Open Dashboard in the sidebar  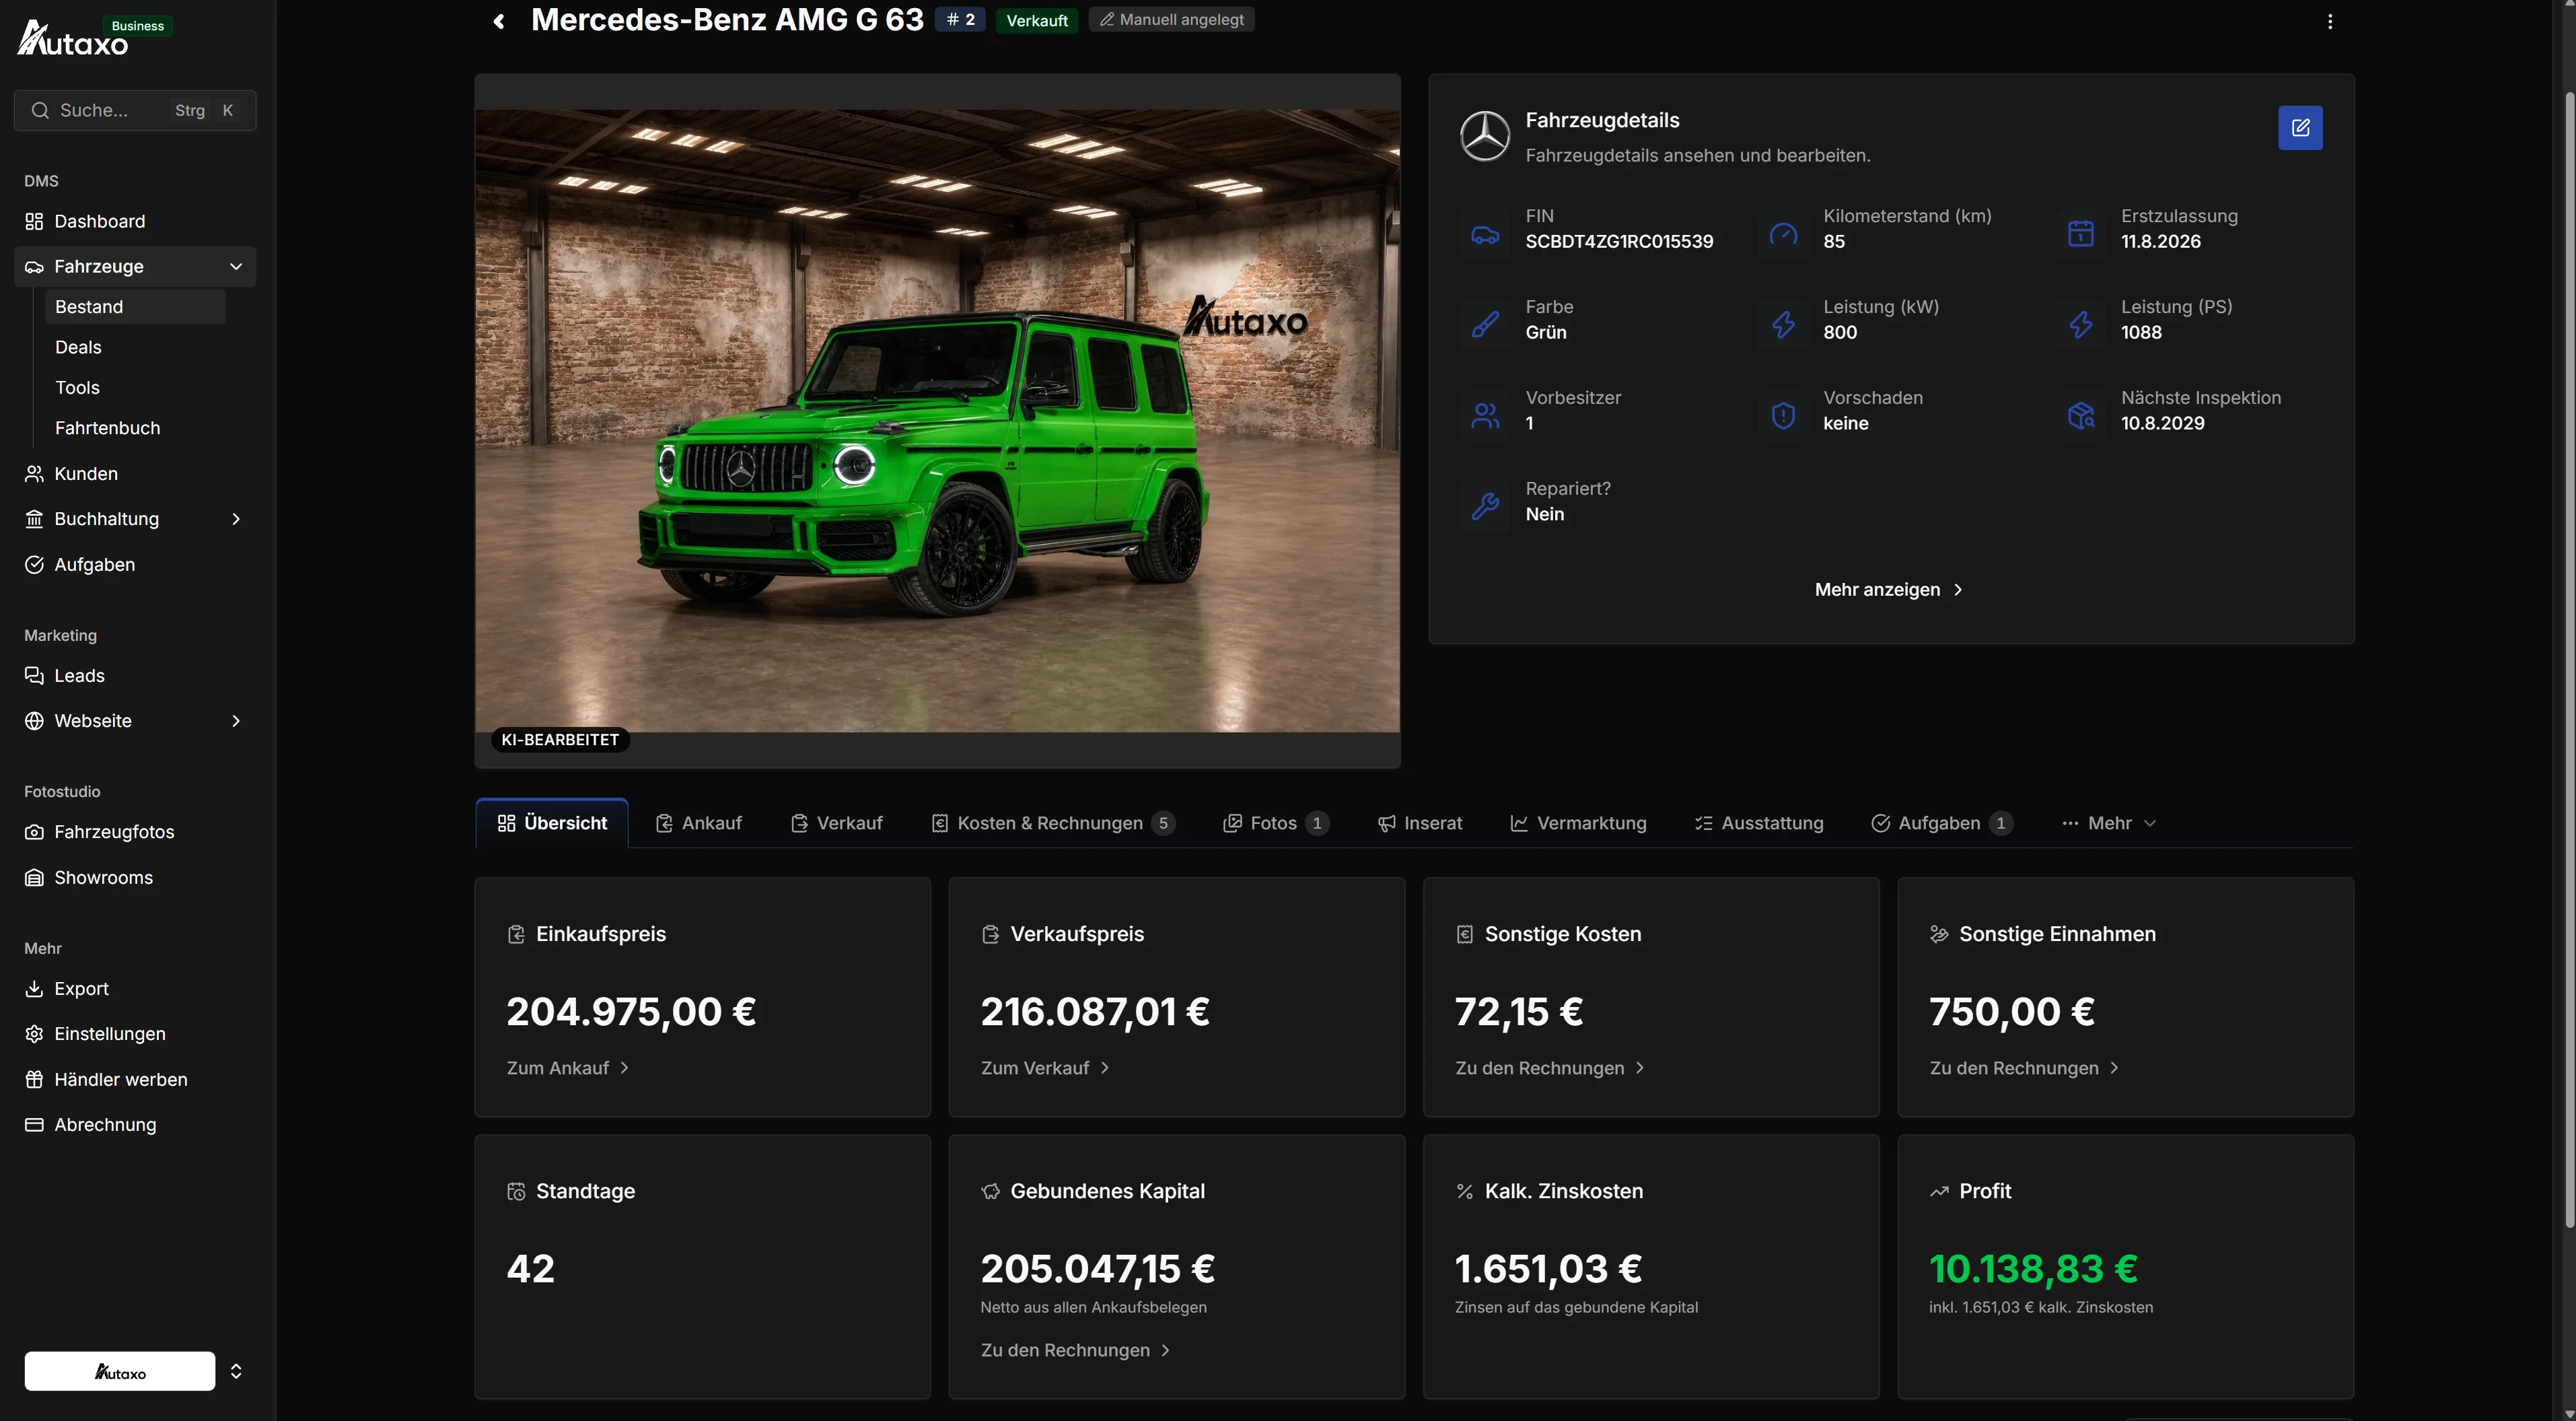pos(135,221)
